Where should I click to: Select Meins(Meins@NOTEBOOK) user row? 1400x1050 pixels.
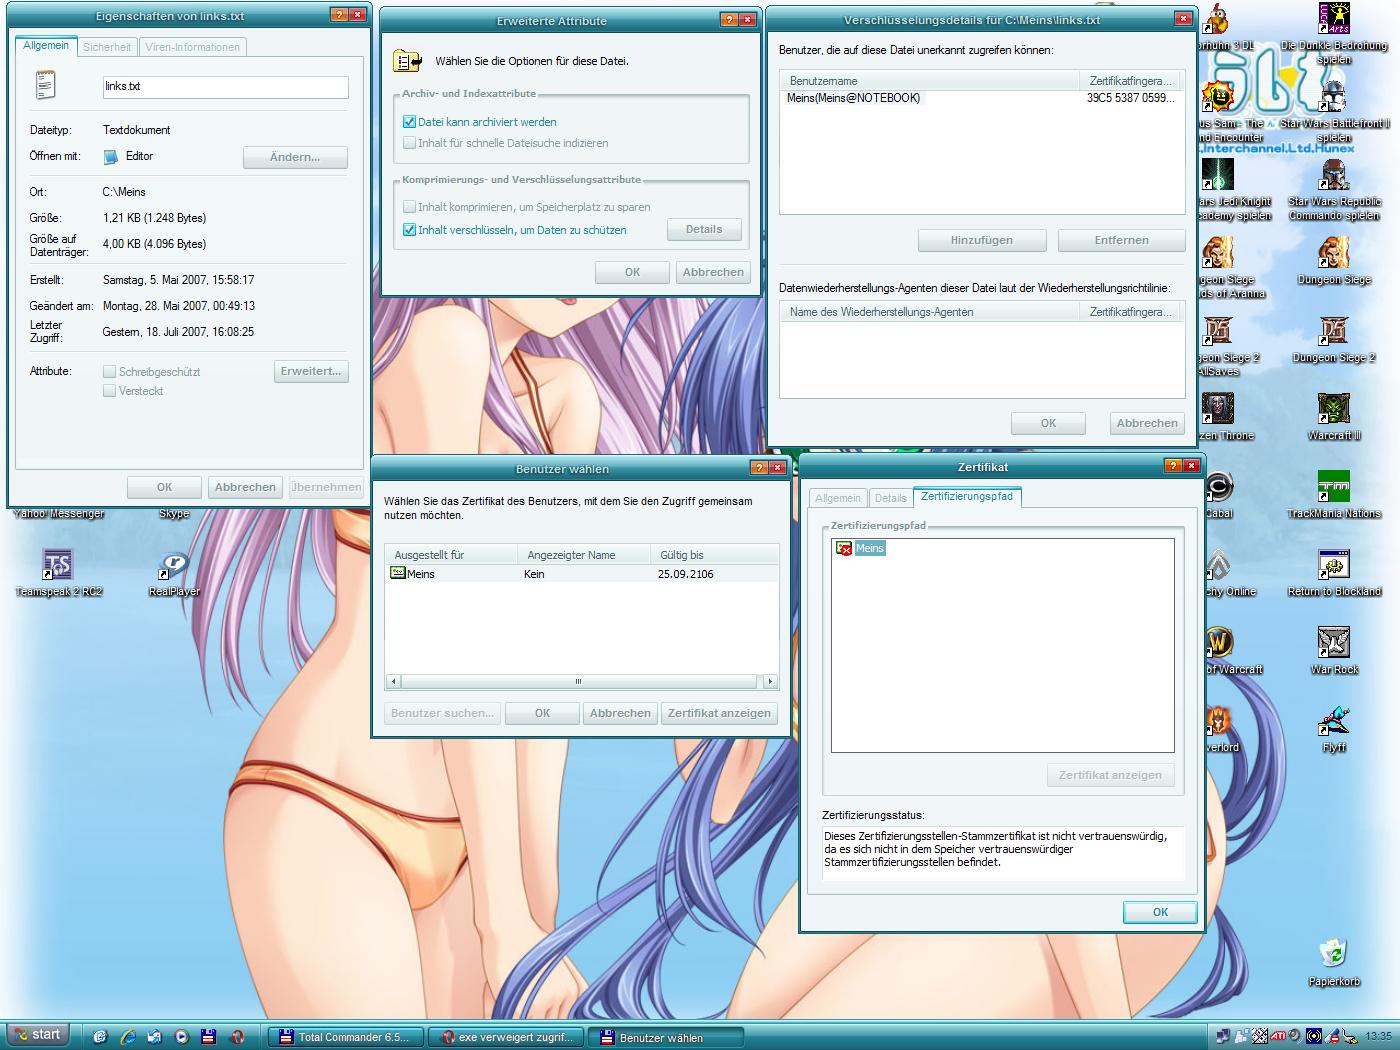tap(982, 98)
